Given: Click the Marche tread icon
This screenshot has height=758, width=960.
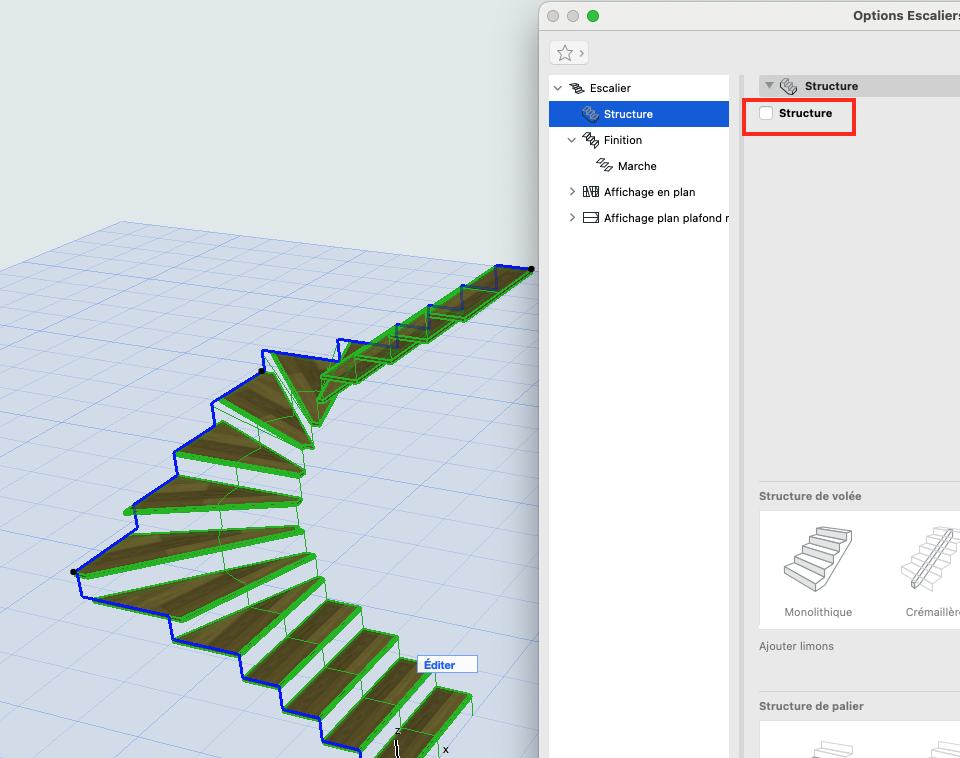Looking at the screenshot, I should coord(604,165).
